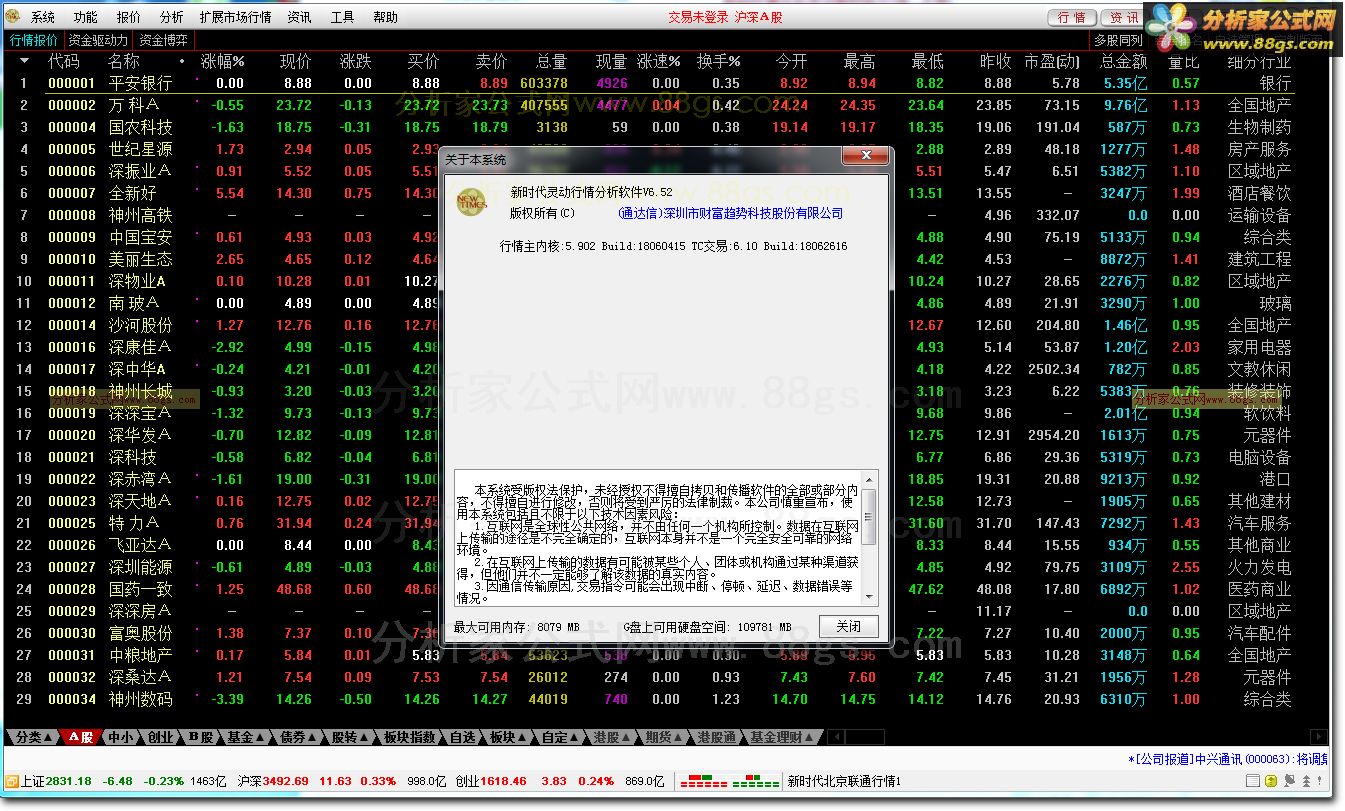Viewport: 1345px width, 811px height.
Task: Select the 创业 bottom tab
Action: tap(160, 737)
